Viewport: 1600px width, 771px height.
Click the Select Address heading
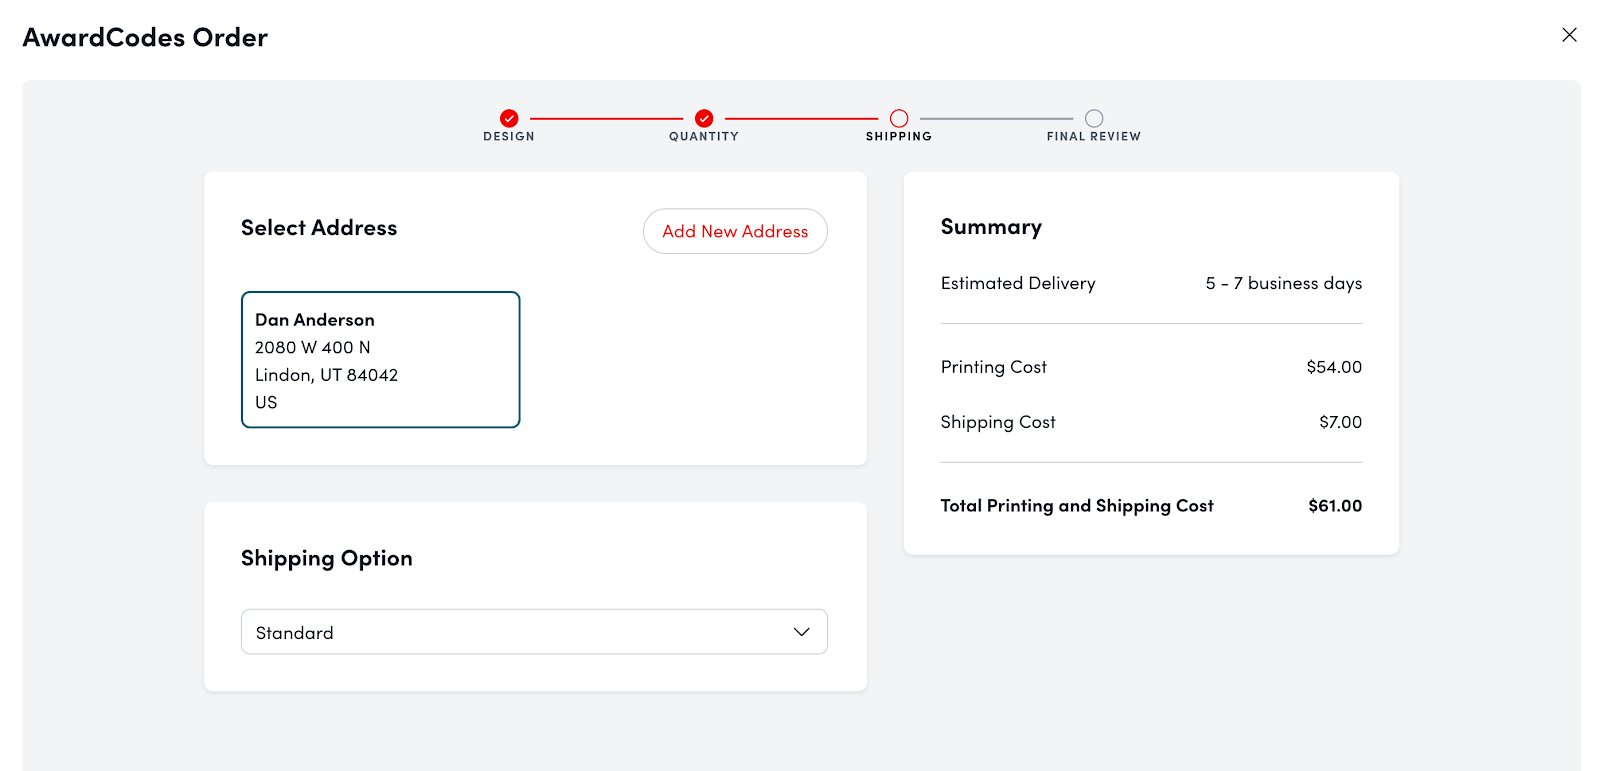coord(319,228)
